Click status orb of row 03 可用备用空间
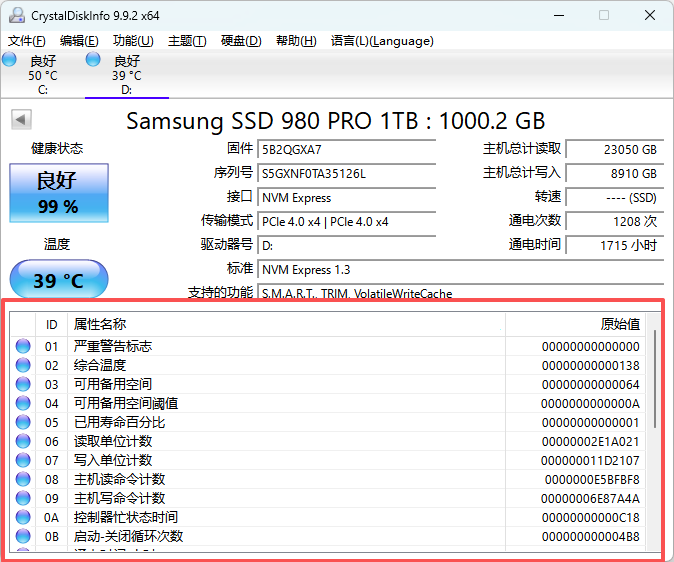This screenshot has width=674, height=562. (23, 384)
